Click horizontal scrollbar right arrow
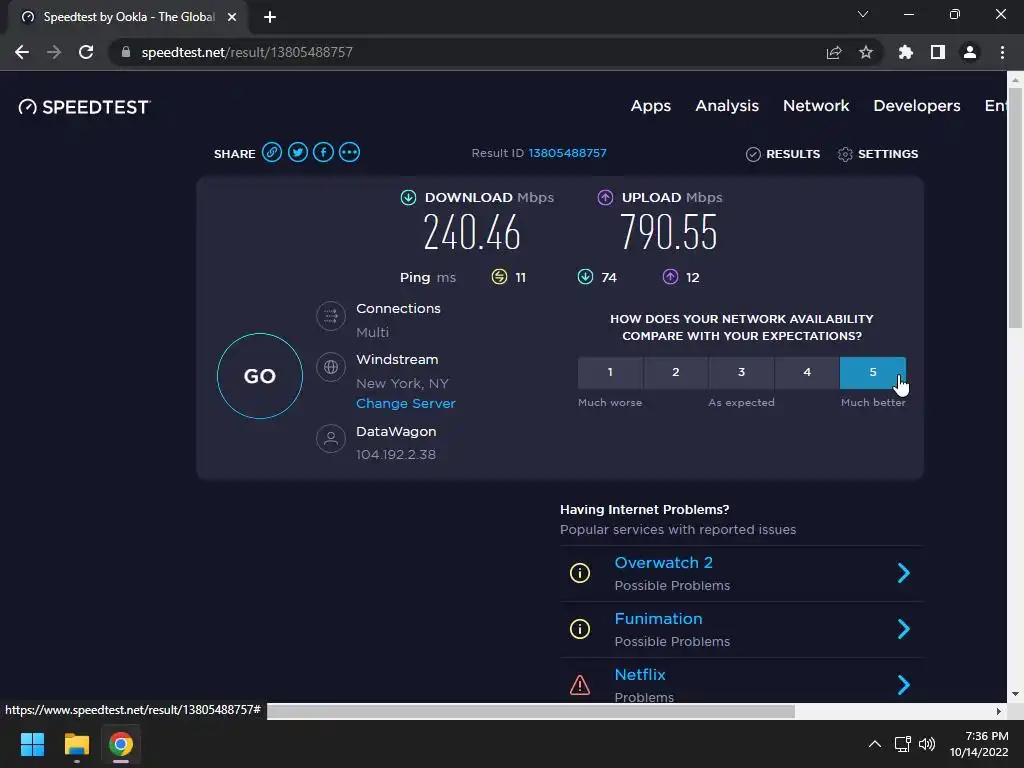The height and width of the screenshot is (768, 1024). tap(999, 711)
